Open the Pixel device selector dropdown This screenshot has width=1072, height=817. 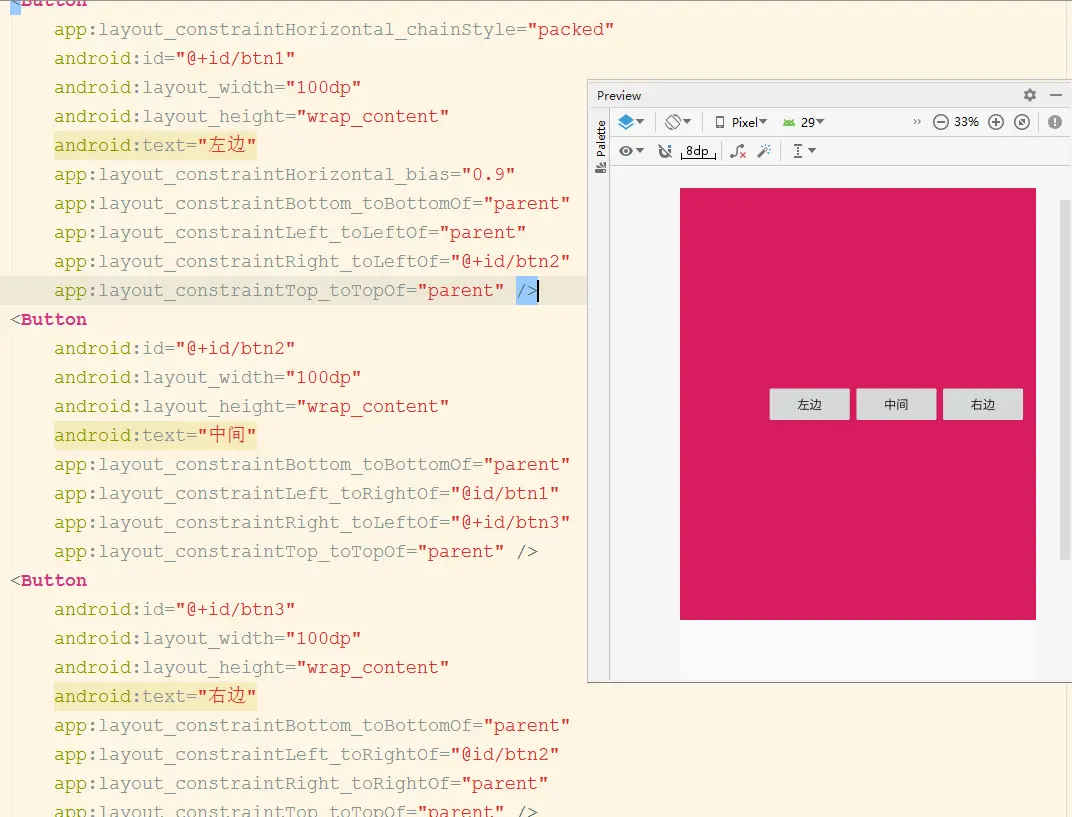point(741,122)
